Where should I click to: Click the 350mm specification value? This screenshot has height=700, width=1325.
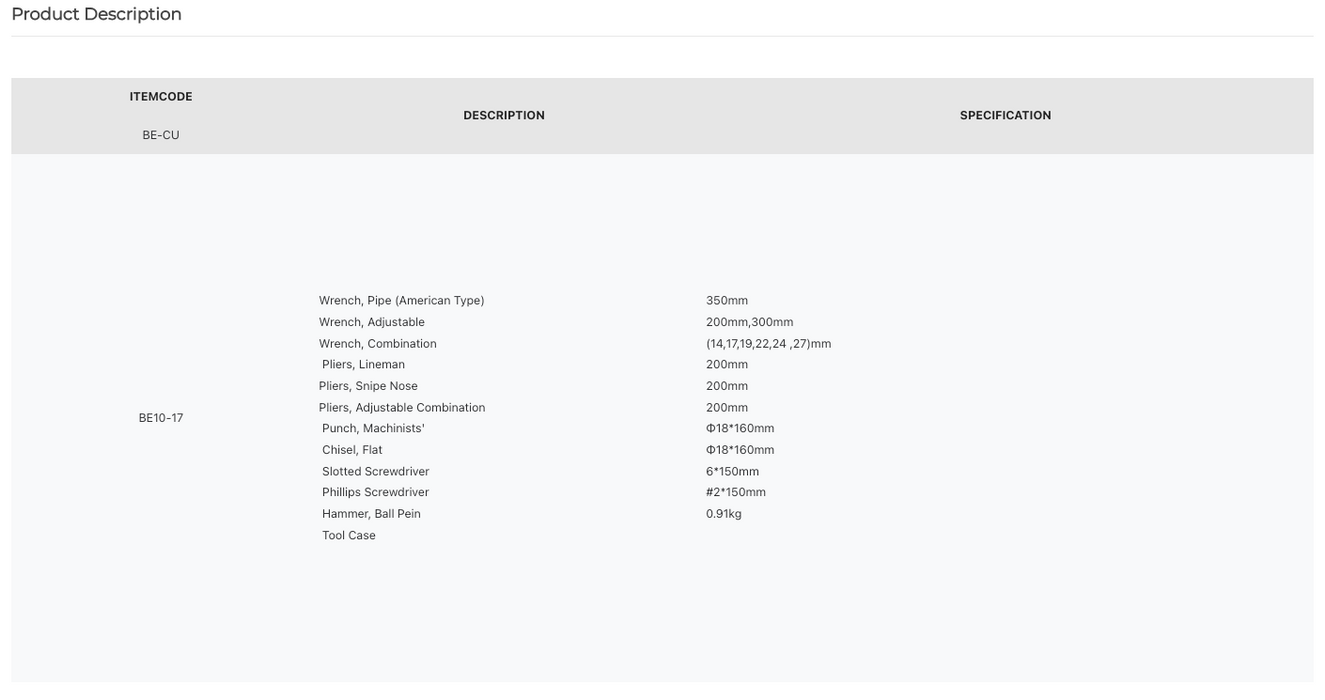point(727,301)
